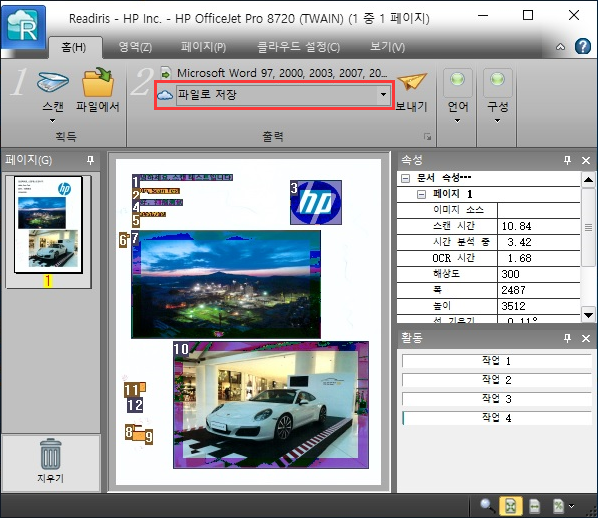
Task: Click the fit page icon in status bar
Action: pyautogui.click(x=510, y=506)
